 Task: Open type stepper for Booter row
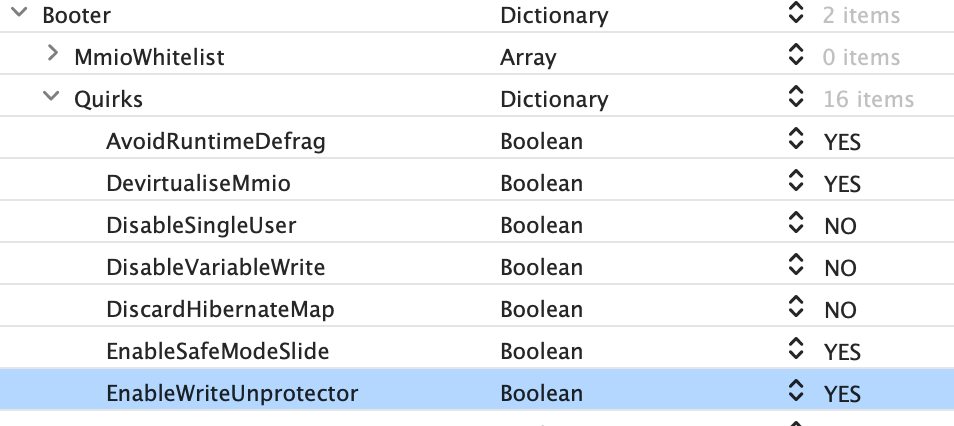point(796,15)
